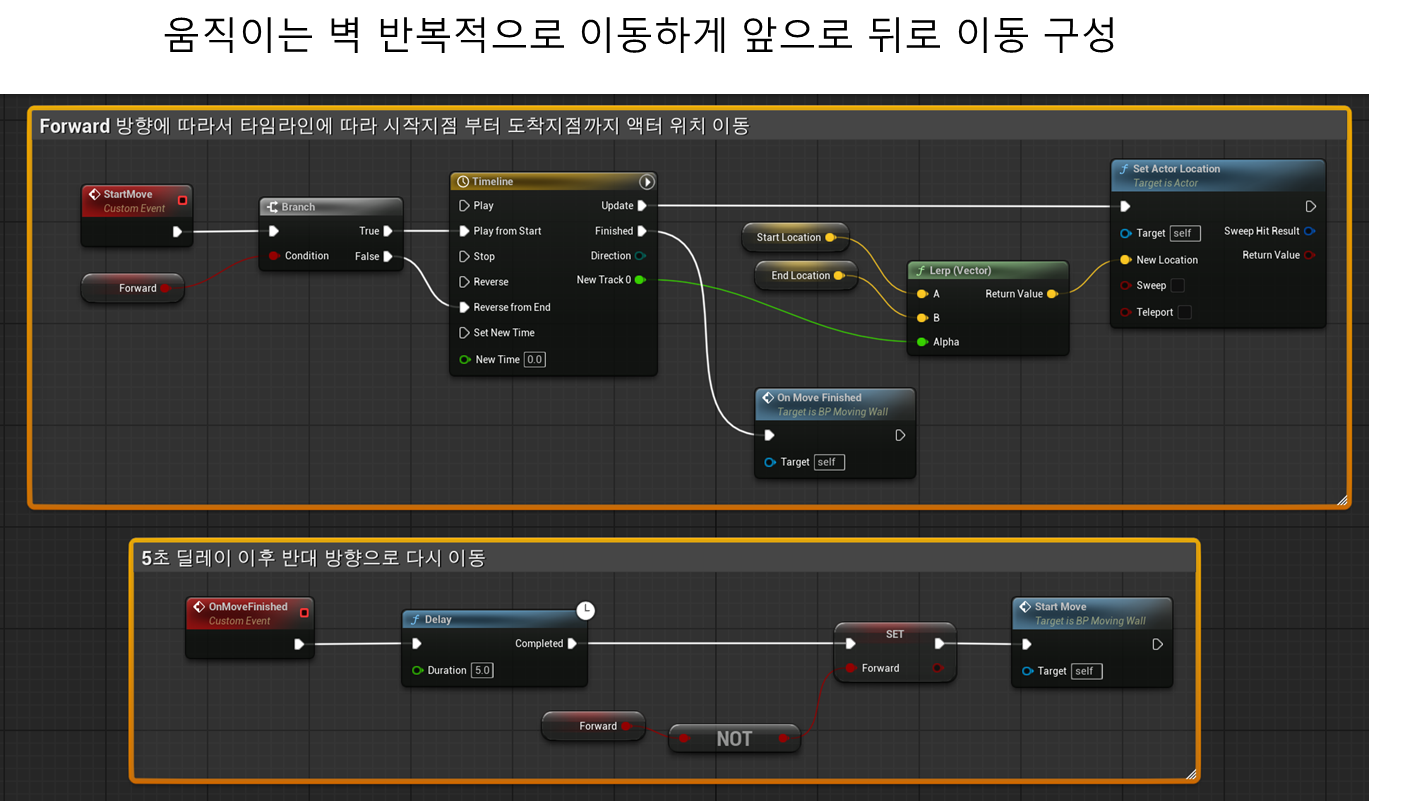Image resolution: width=1401 pixels, height=801 pixels.
Task: Click the Delay Duration 5.0 value field
Action: coord(482,670)
